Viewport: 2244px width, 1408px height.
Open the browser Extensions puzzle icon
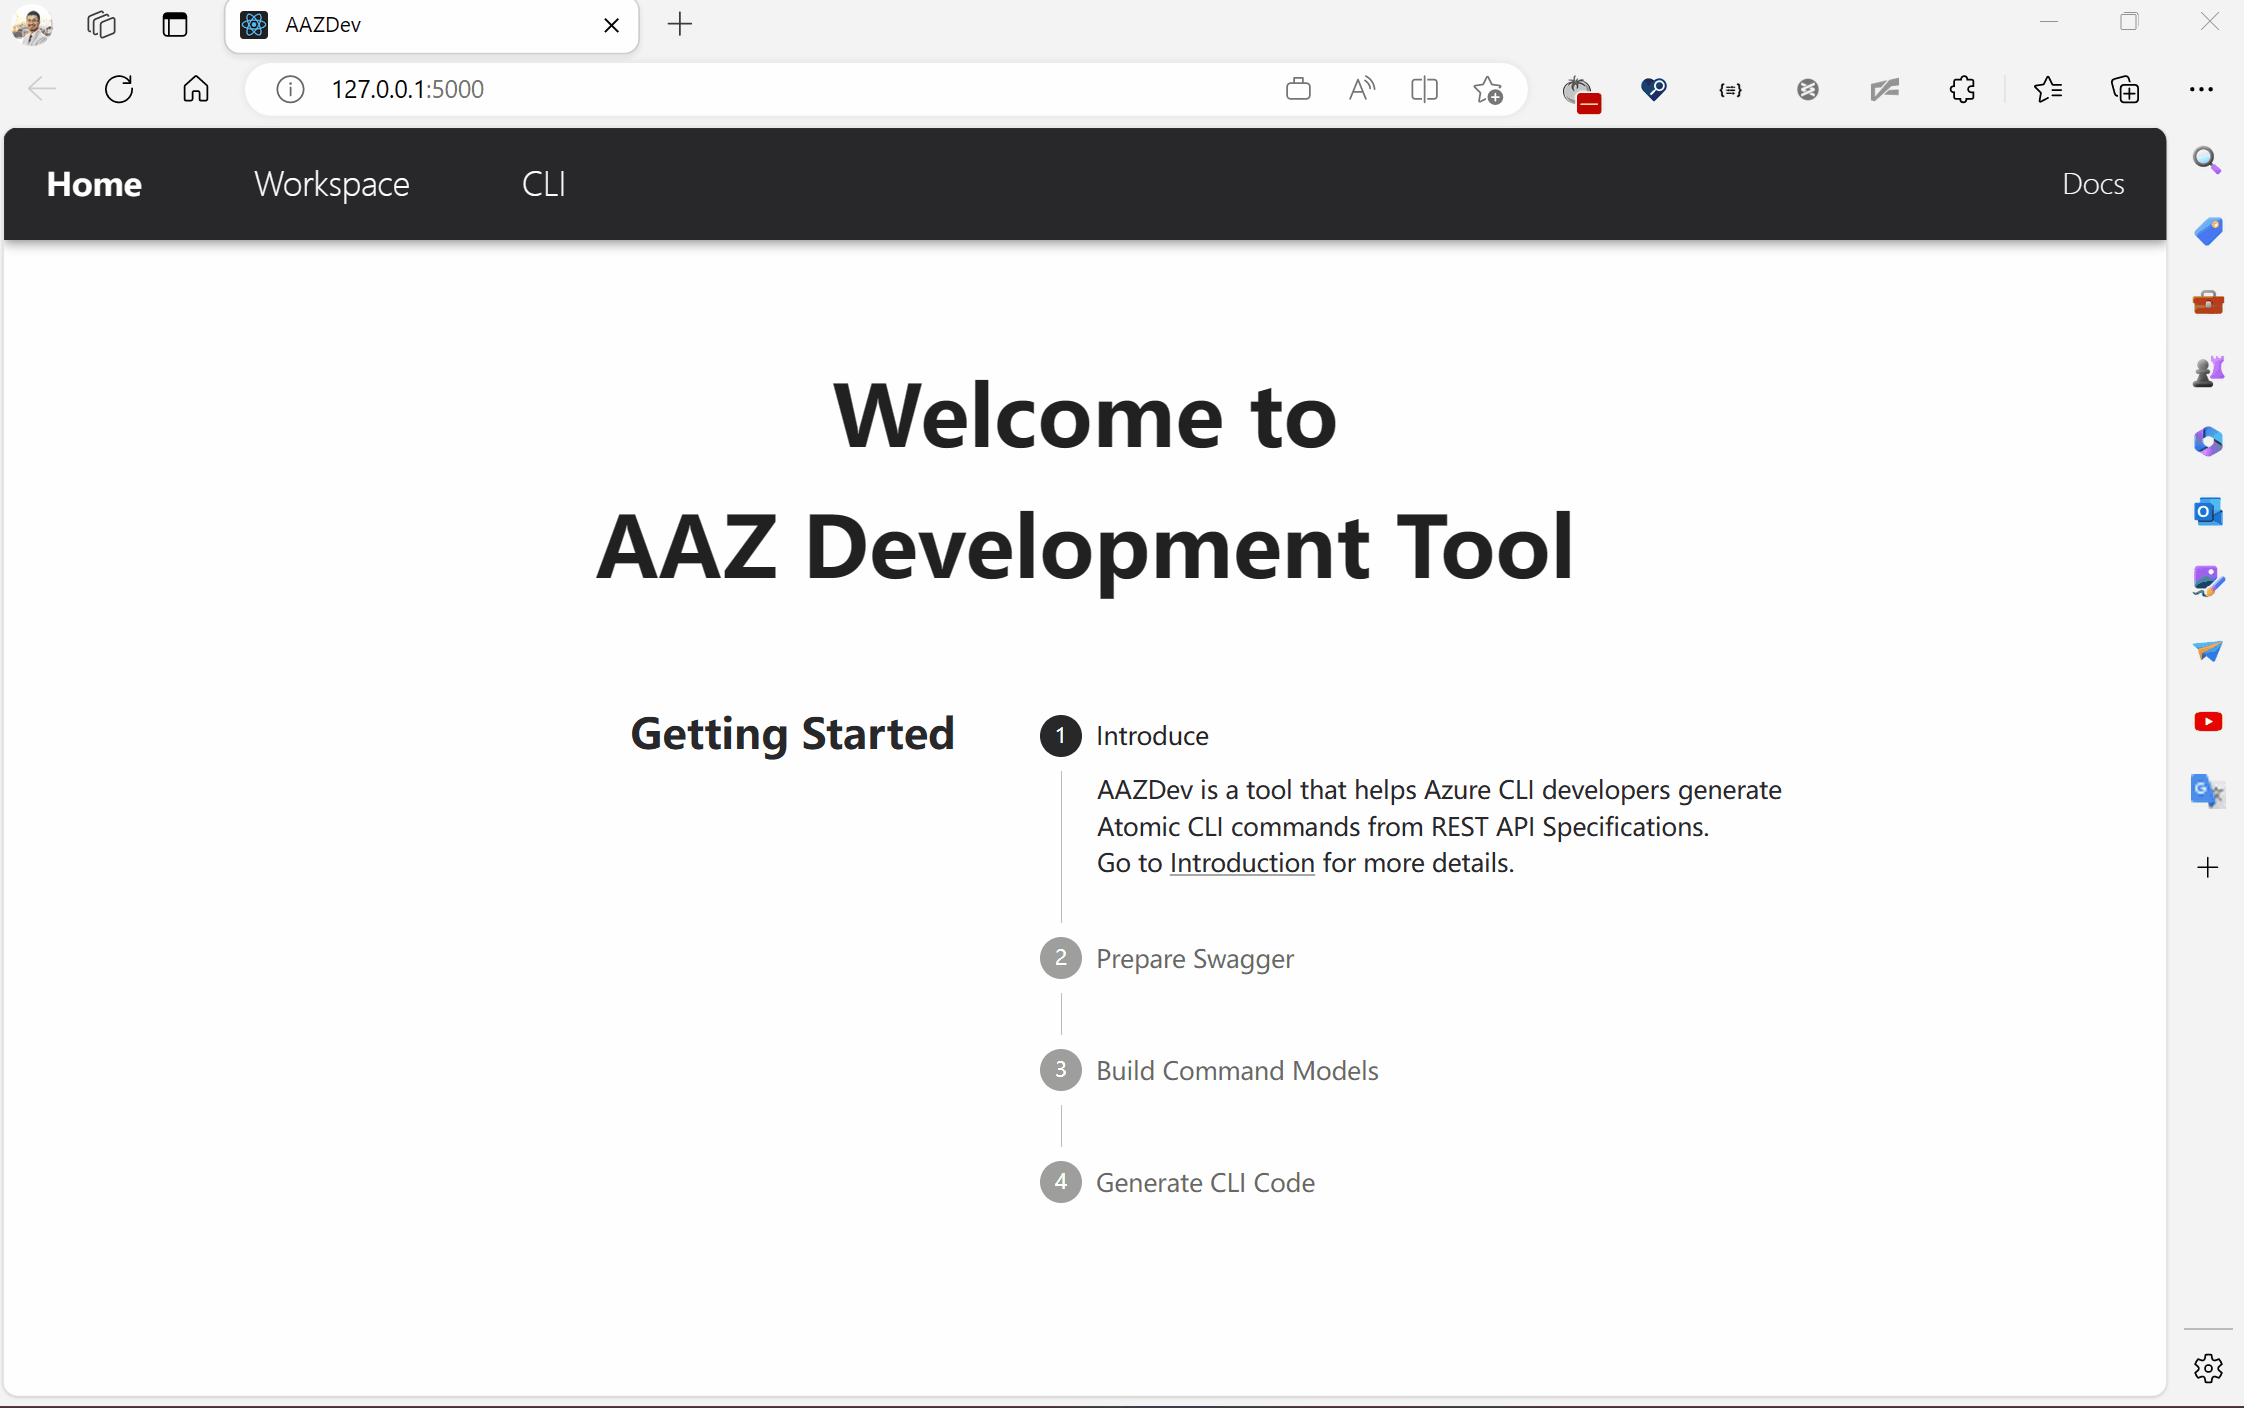1962,89
